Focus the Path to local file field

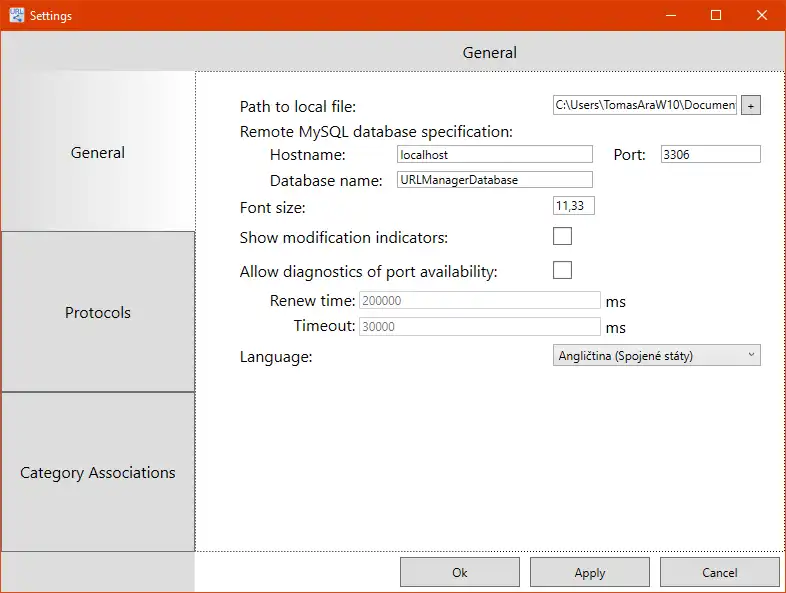pyautogui.click(x=645, y=105)
